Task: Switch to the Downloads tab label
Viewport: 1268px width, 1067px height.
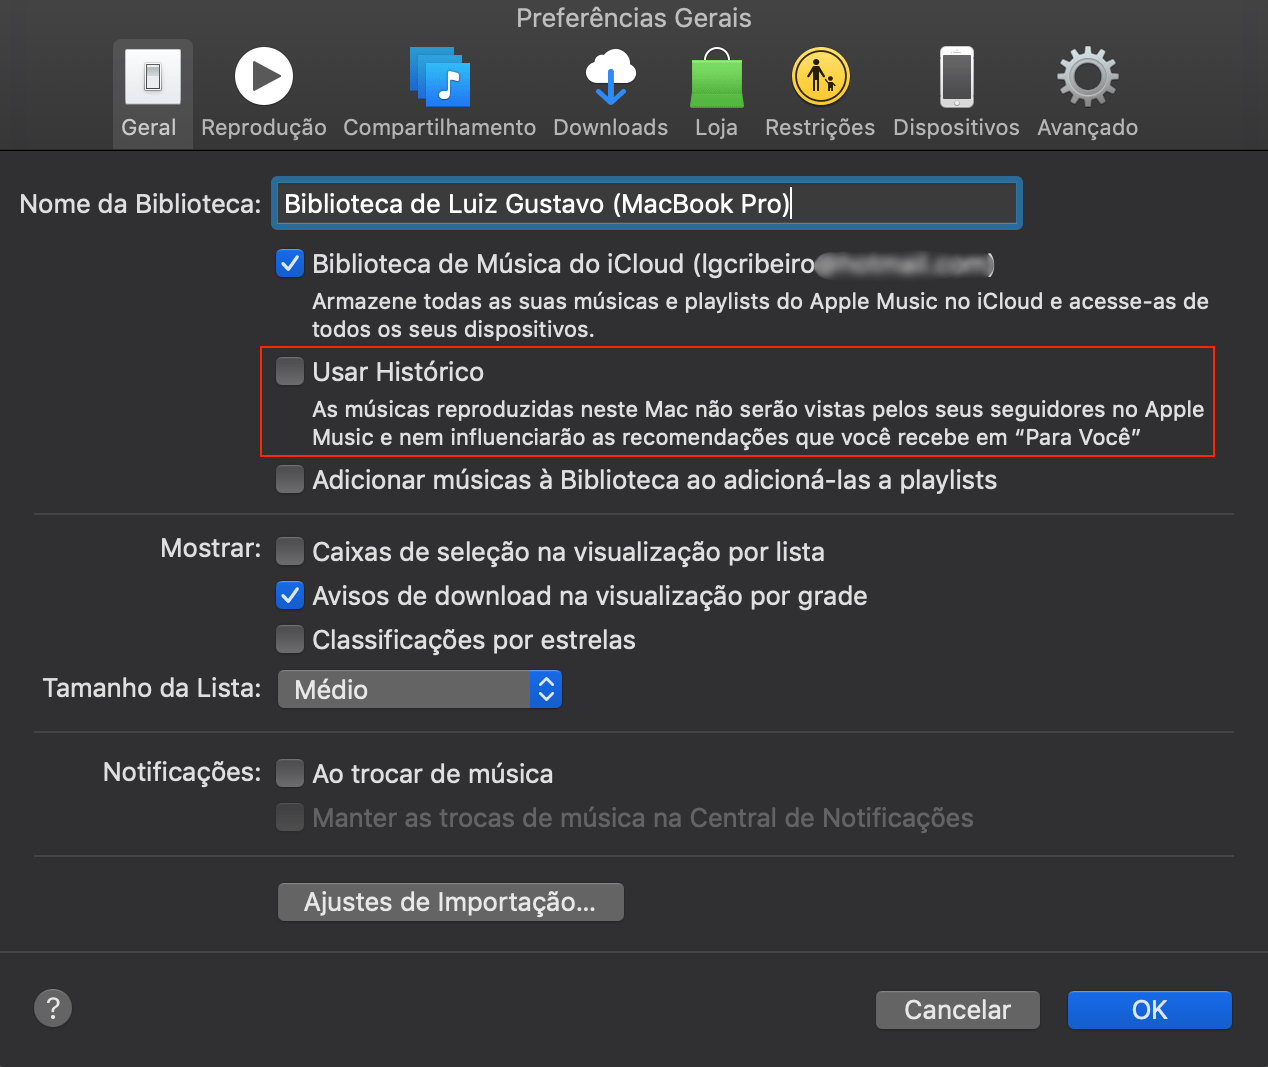Action: 611,127
